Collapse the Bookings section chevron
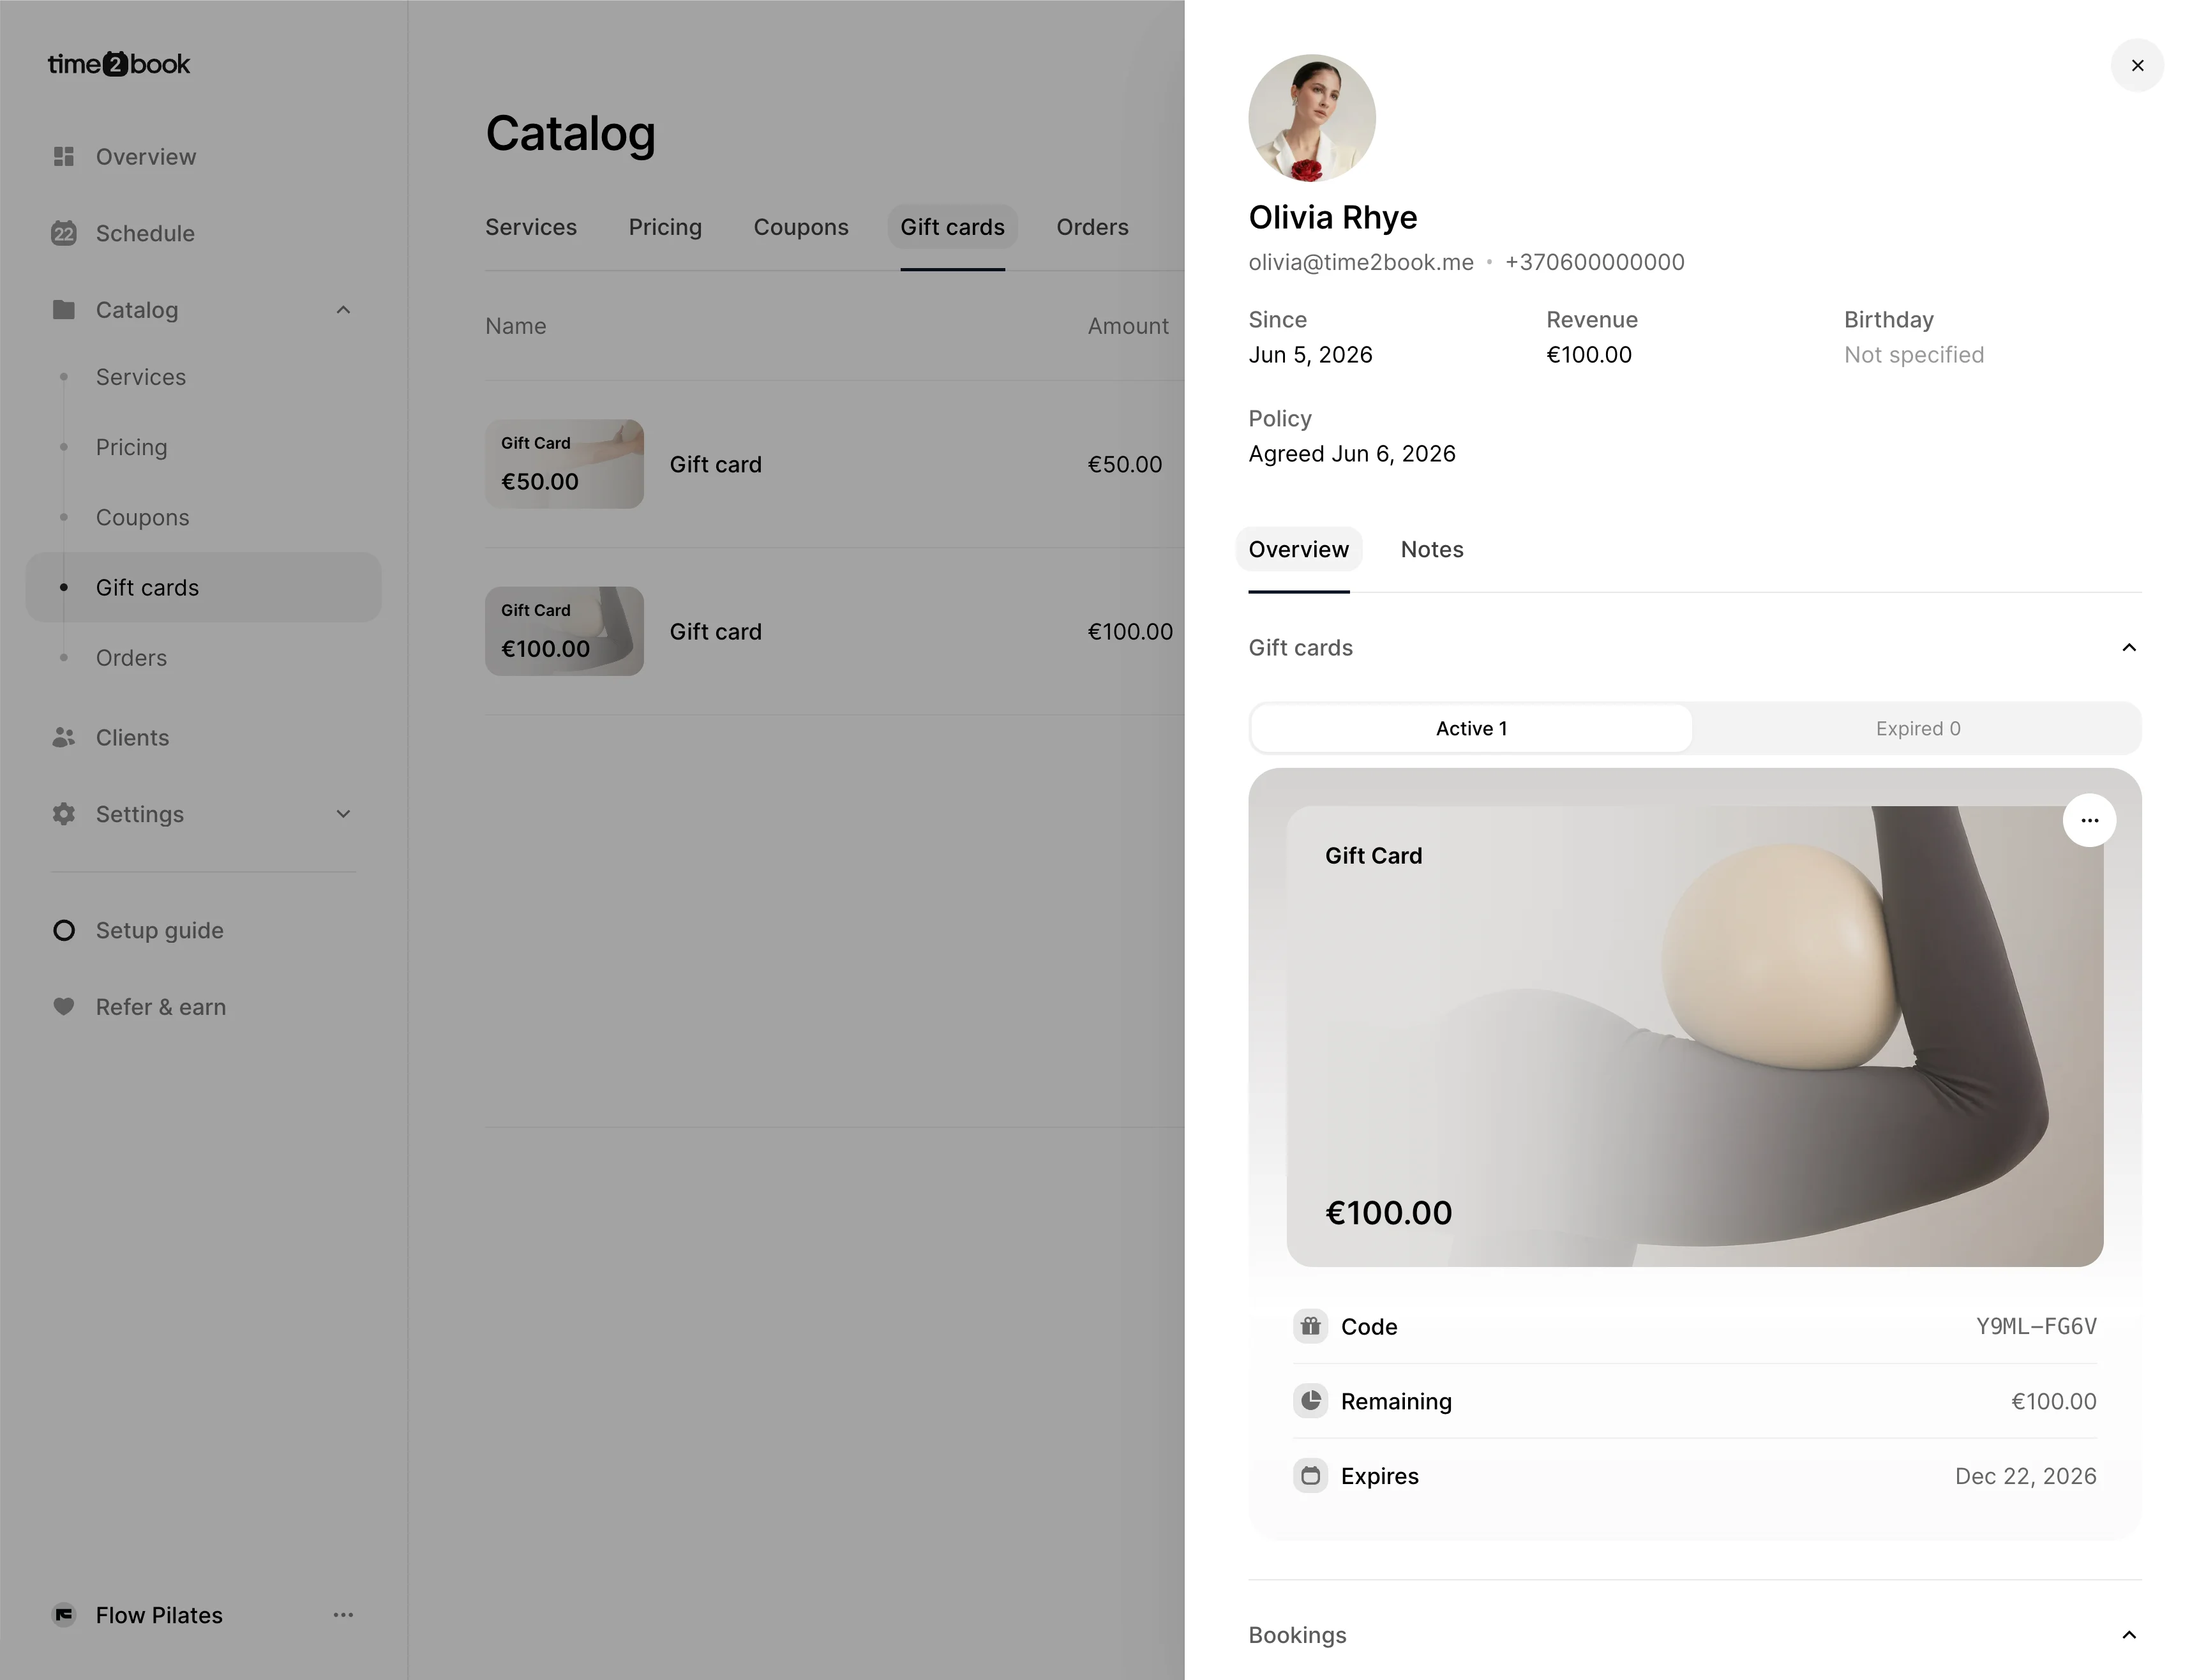Screen dimensions: 2206x1680 [2129, 1635]
